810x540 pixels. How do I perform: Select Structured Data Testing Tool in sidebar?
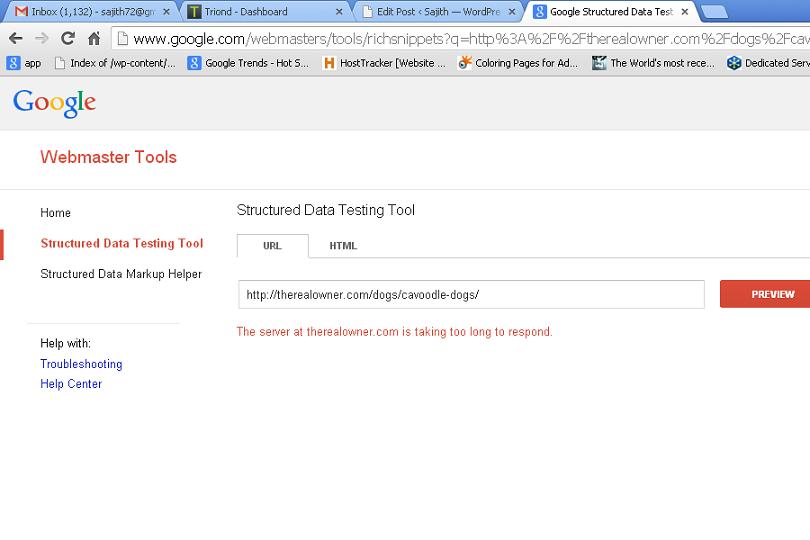point(122,243)
